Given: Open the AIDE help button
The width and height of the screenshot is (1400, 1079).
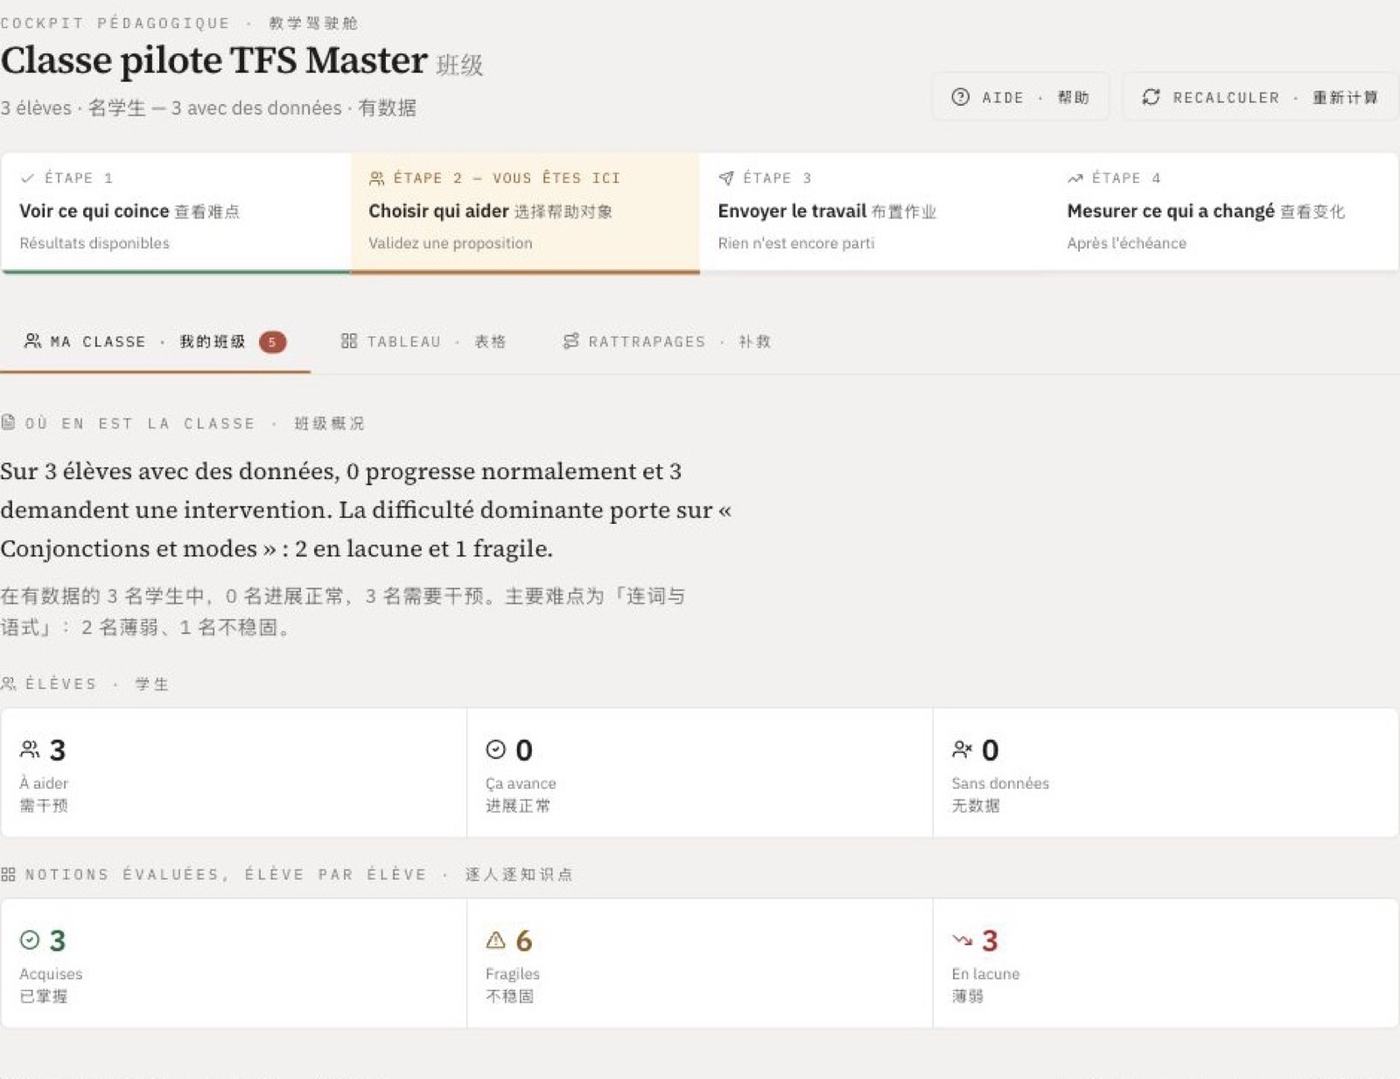Looking at the screenshot, I should (x=1020, y=97).
